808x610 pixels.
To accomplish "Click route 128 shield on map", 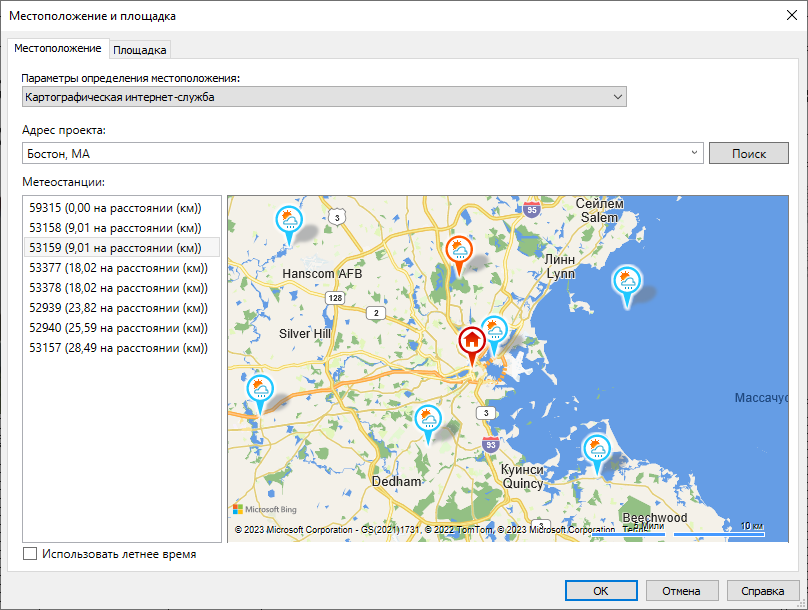I will pos(335,298).
